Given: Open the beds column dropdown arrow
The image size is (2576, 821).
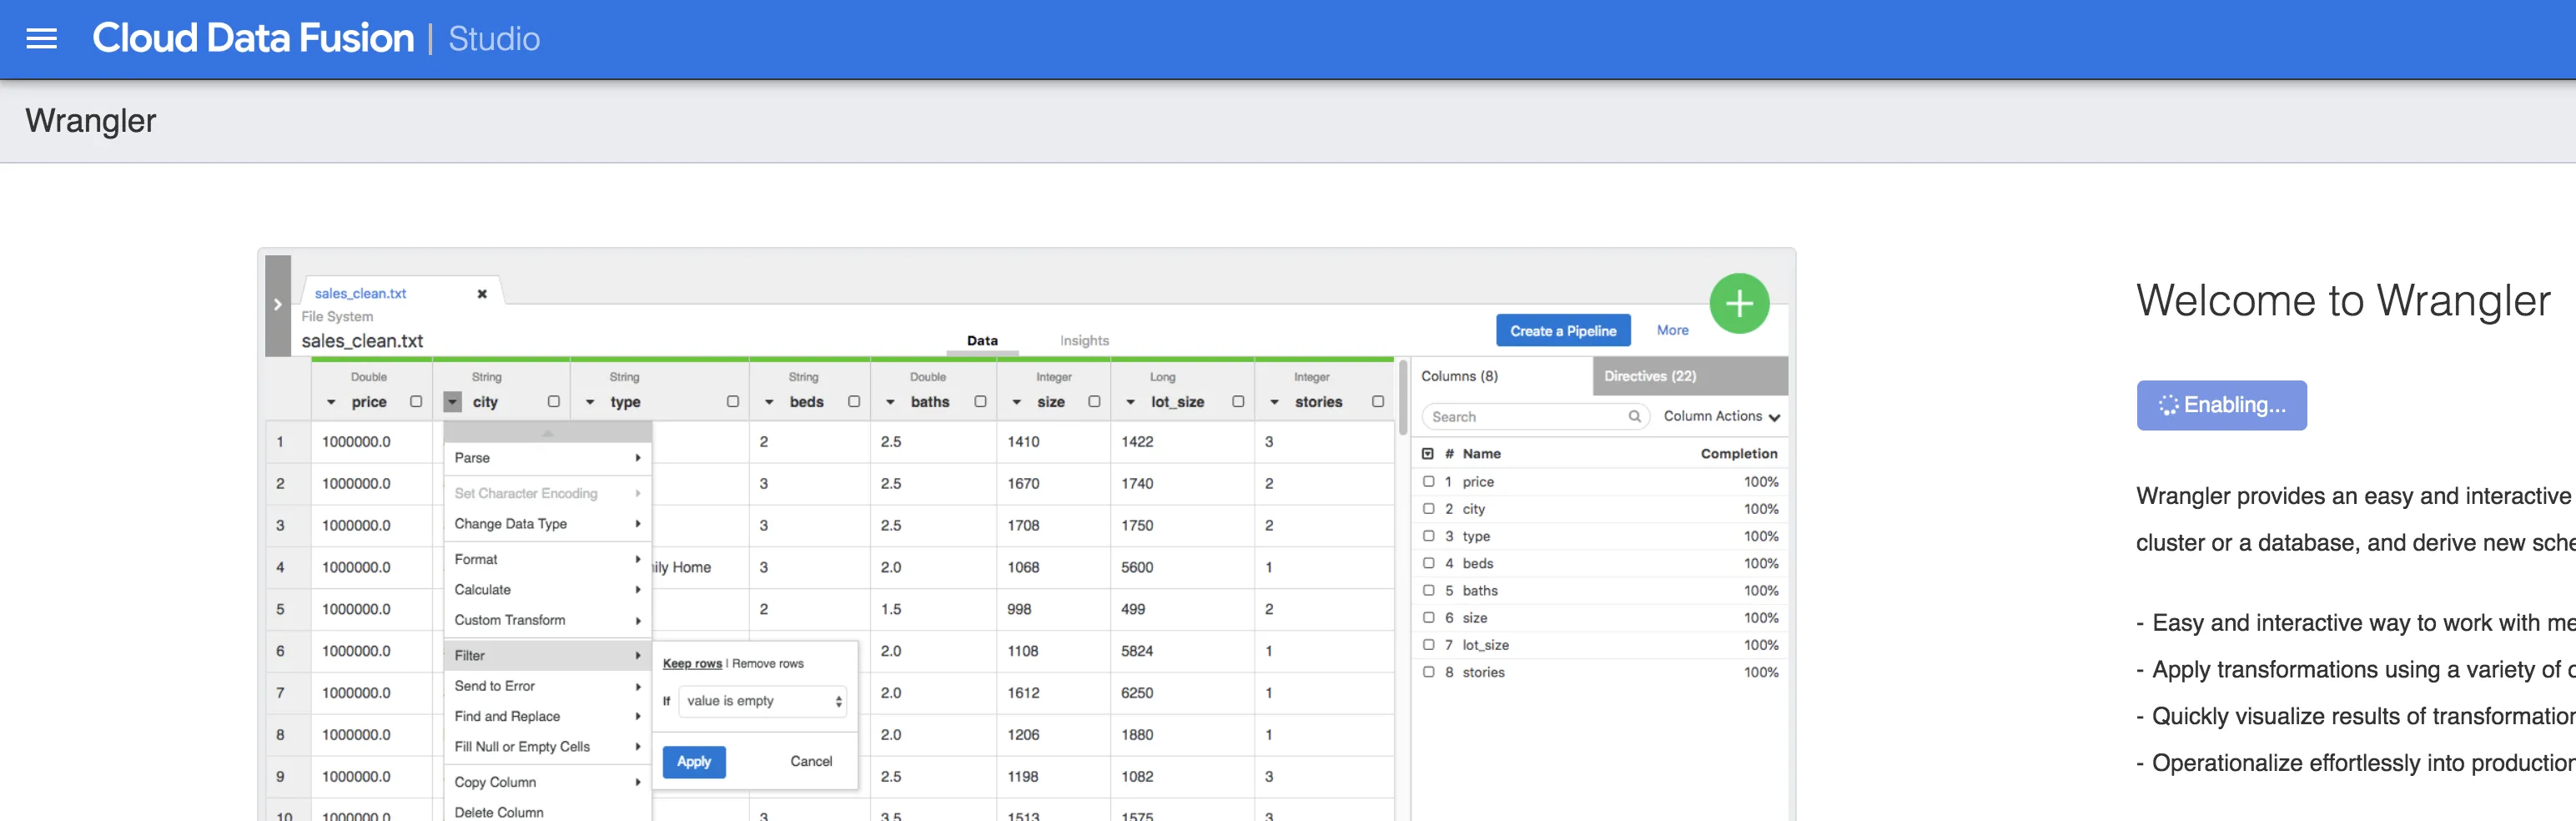Looking at the screenshot, I should pos(769,402).
